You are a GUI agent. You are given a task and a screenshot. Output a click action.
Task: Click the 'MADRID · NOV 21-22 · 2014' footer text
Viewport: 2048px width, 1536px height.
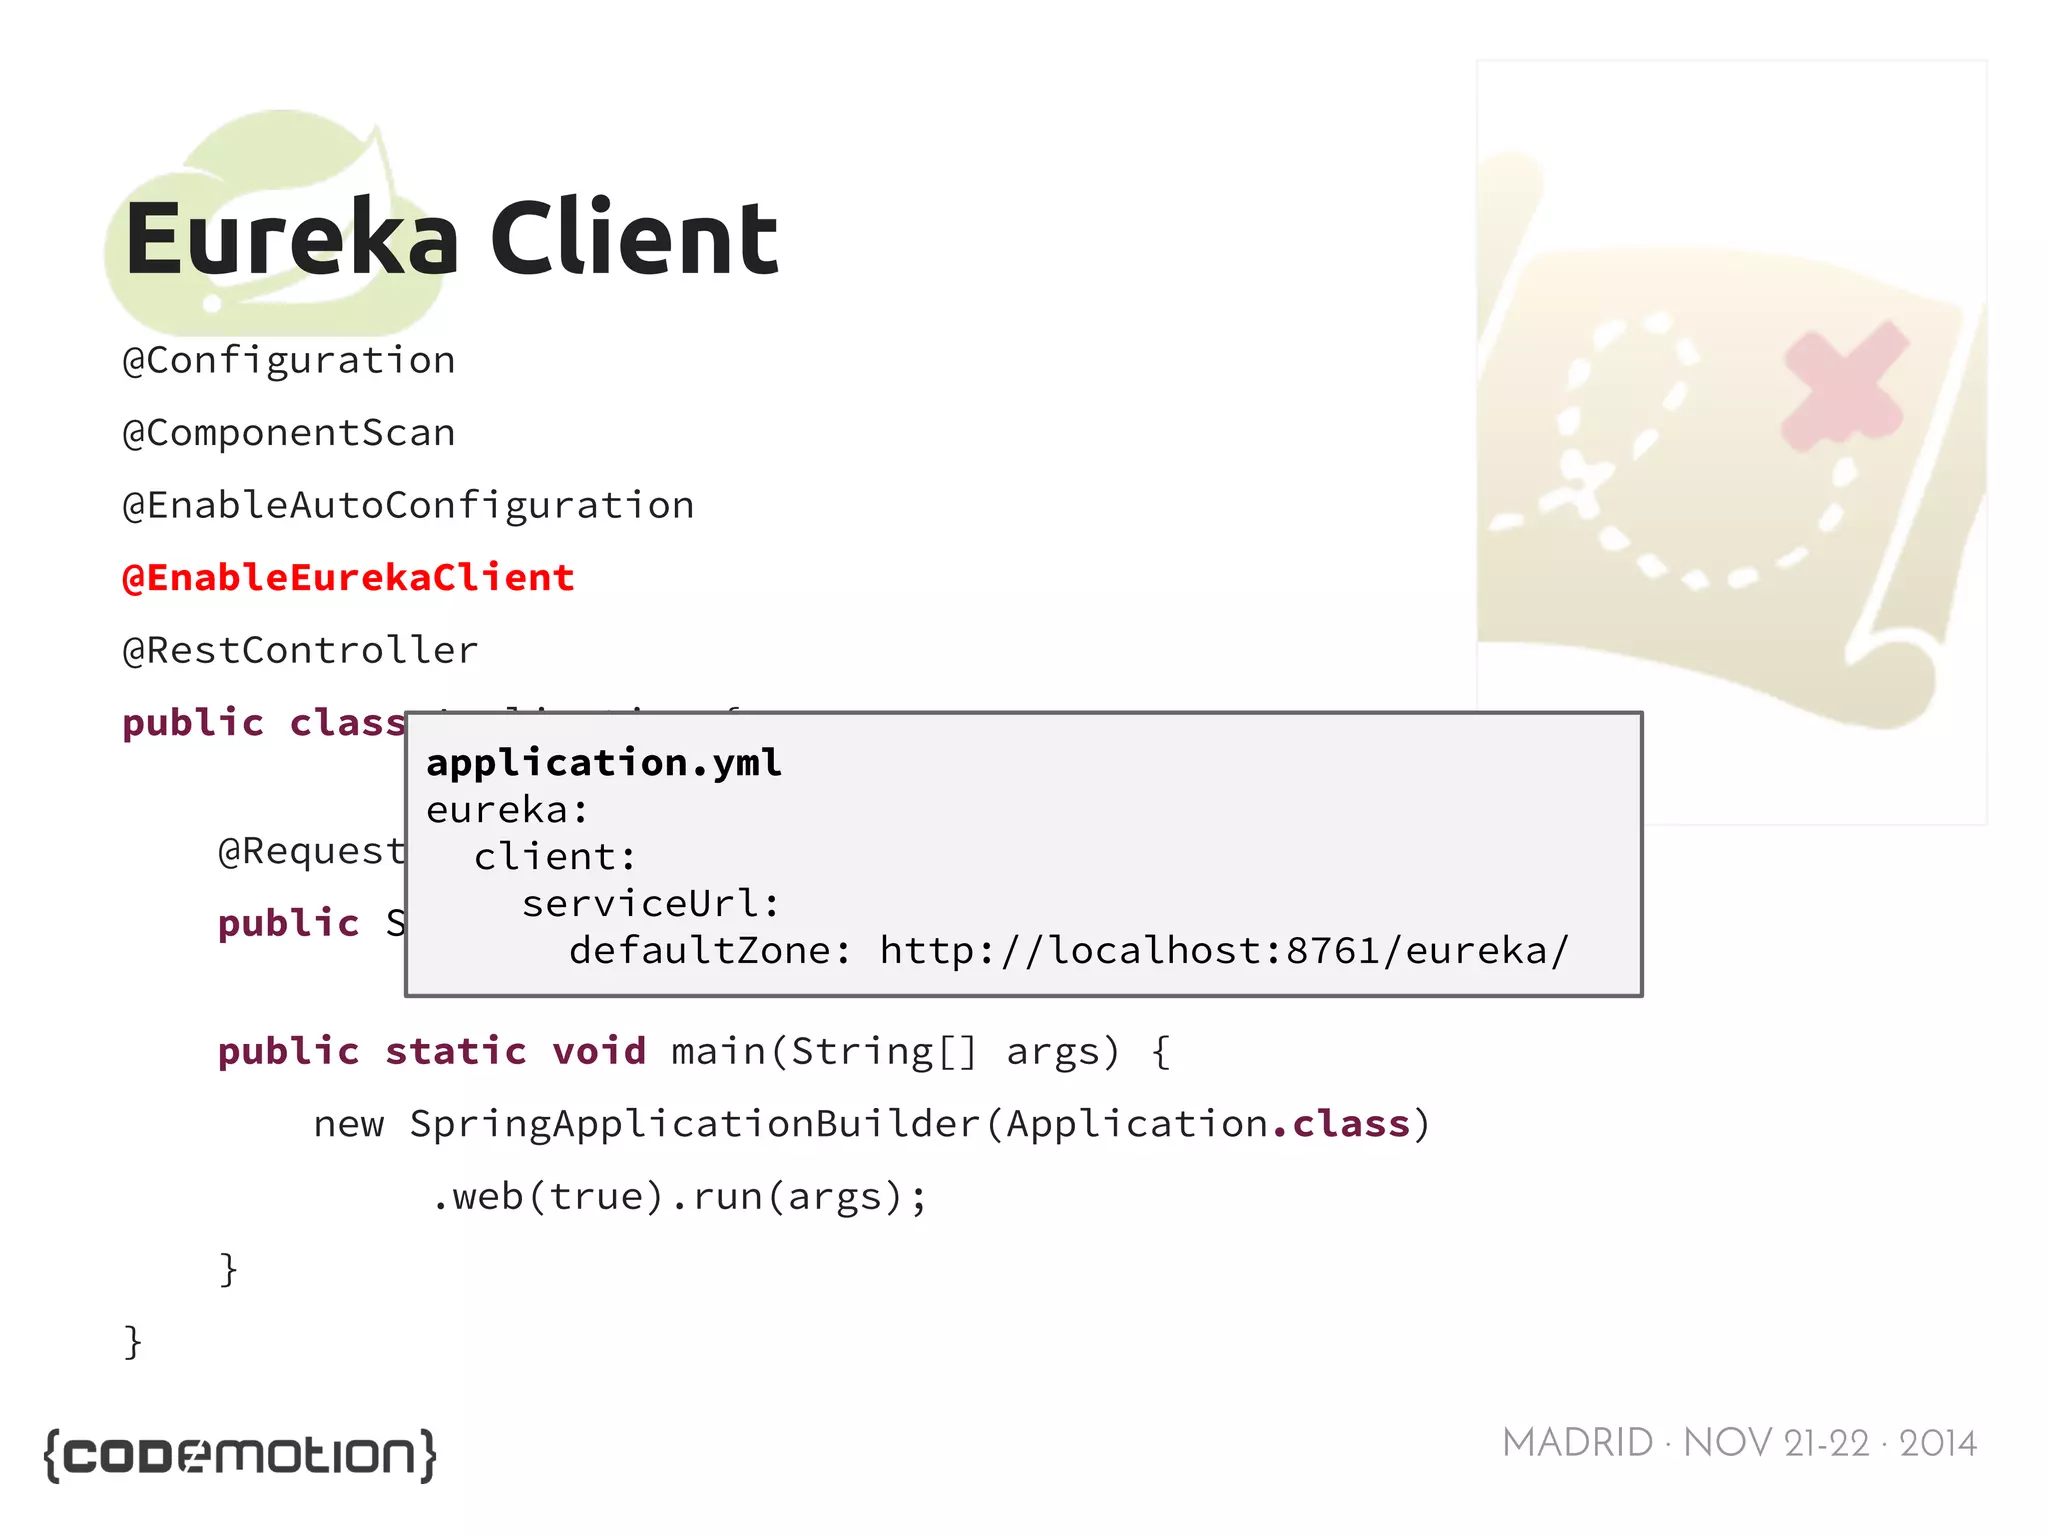tap(1739, 1444)
